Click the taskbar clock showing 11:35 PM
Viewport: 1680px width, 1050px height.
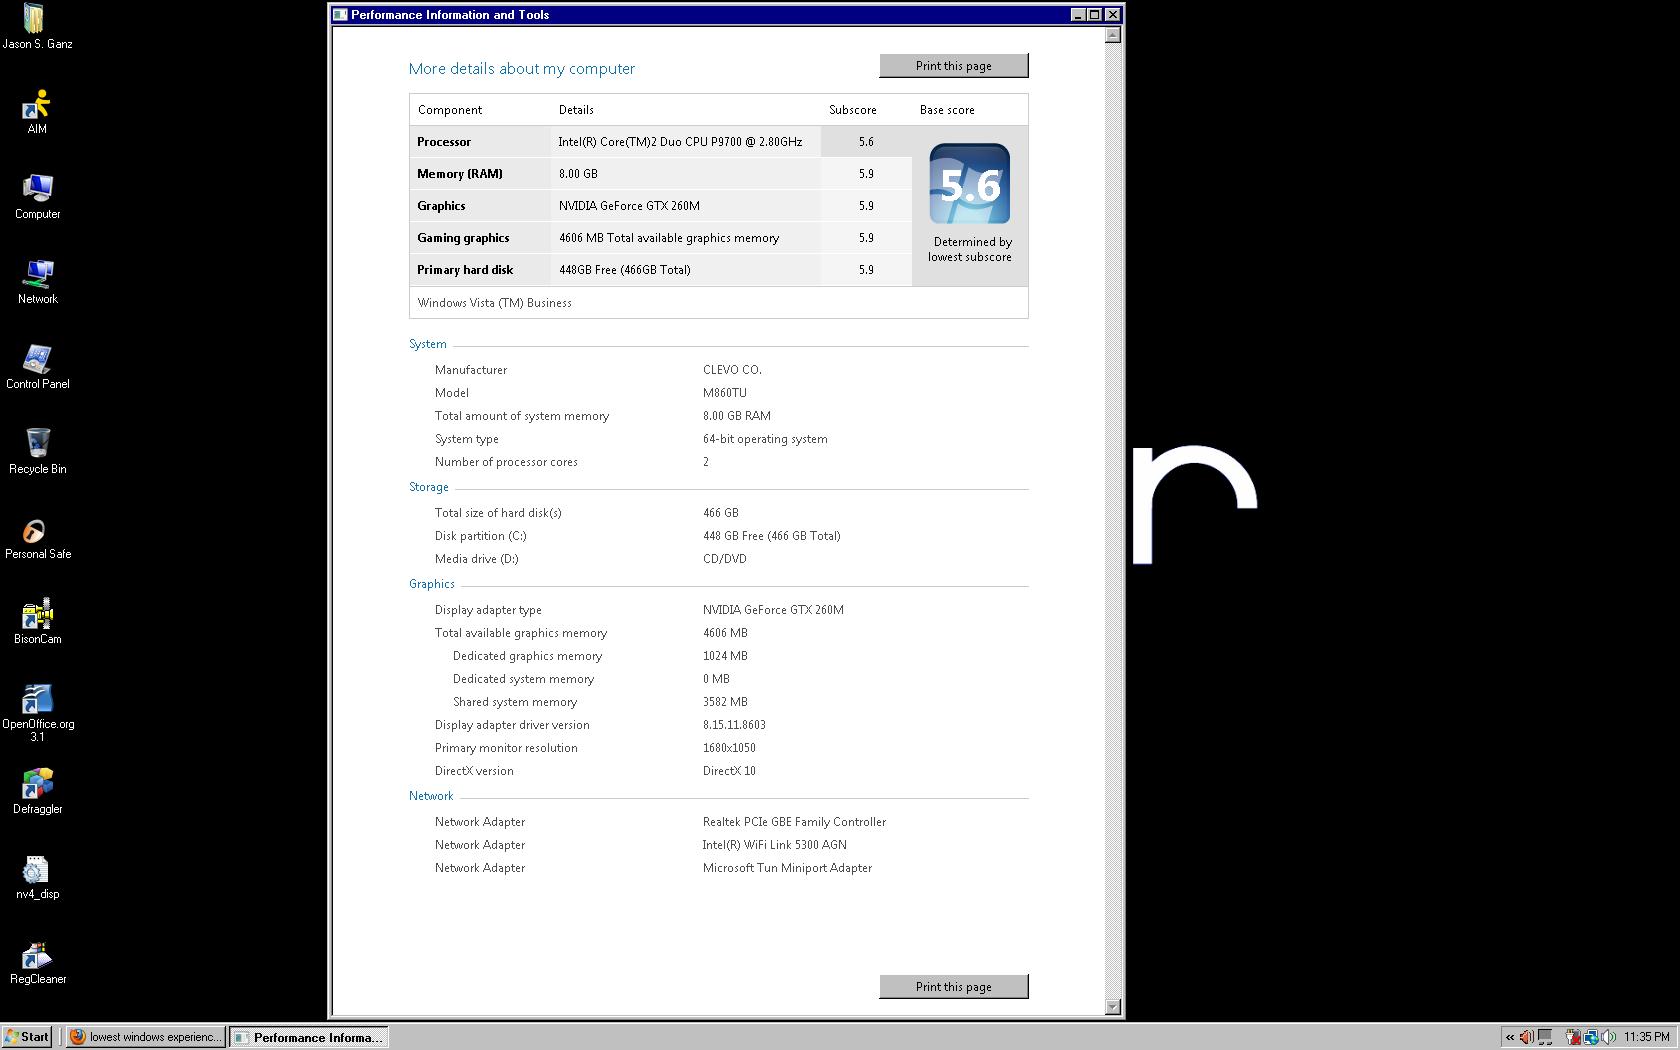(1646, 1037)
